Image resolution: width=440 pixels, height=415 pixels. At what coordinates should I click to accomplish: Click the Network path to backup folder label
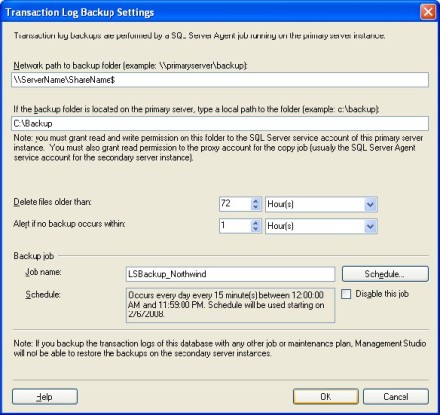(x=130, y=66)
